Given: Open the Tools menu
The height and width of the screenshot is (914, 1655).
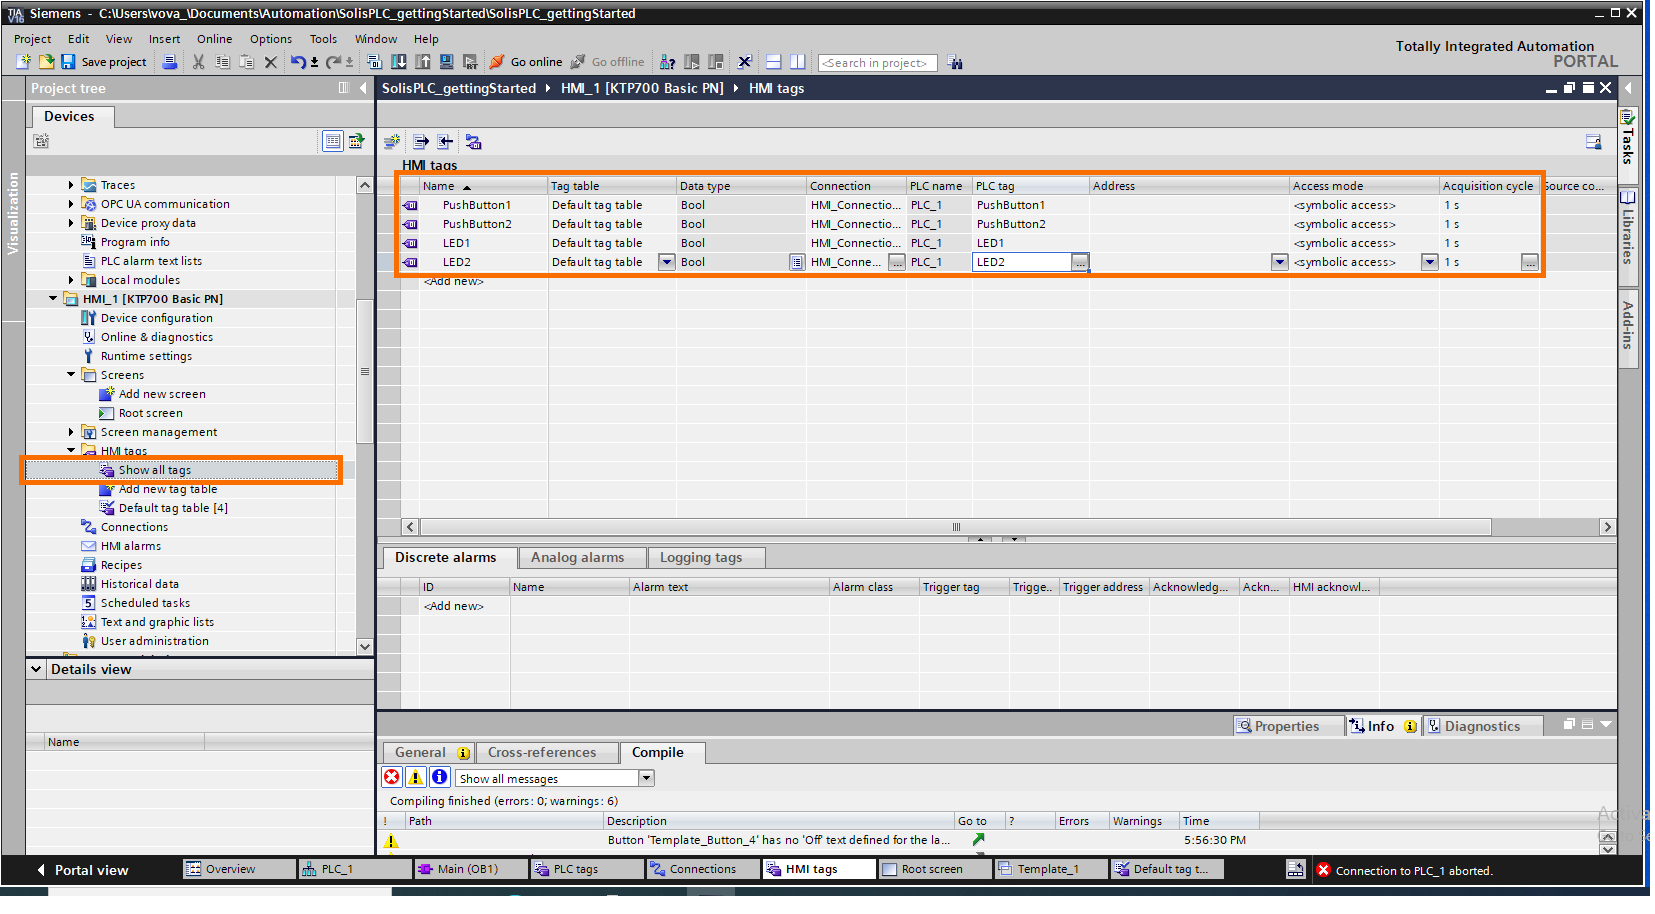Looking at the screenshot, I should point(323,39).
